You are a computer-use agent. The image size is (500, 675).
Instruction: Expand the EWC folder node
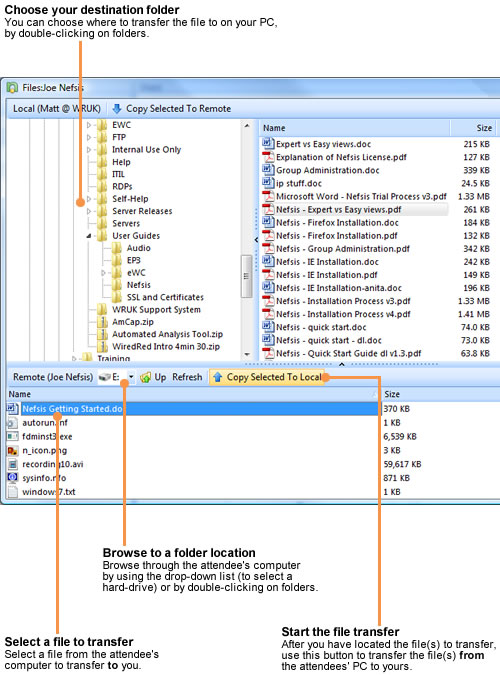point(89,125)
